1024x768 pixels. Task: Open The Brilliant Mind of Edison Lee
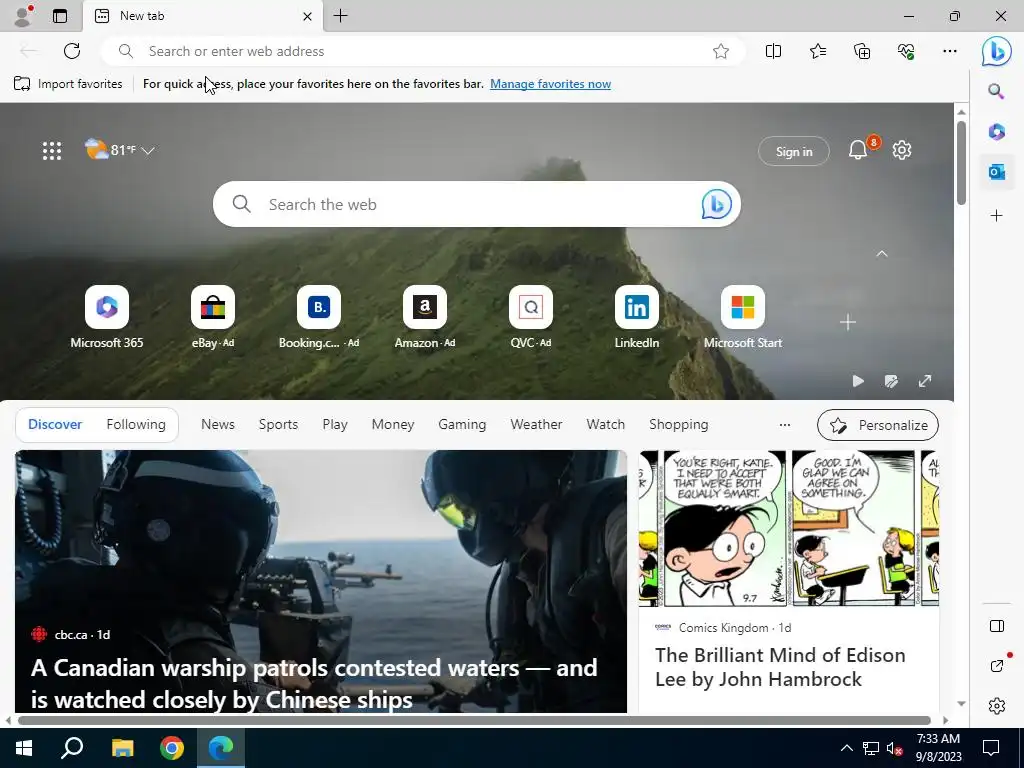780,667
